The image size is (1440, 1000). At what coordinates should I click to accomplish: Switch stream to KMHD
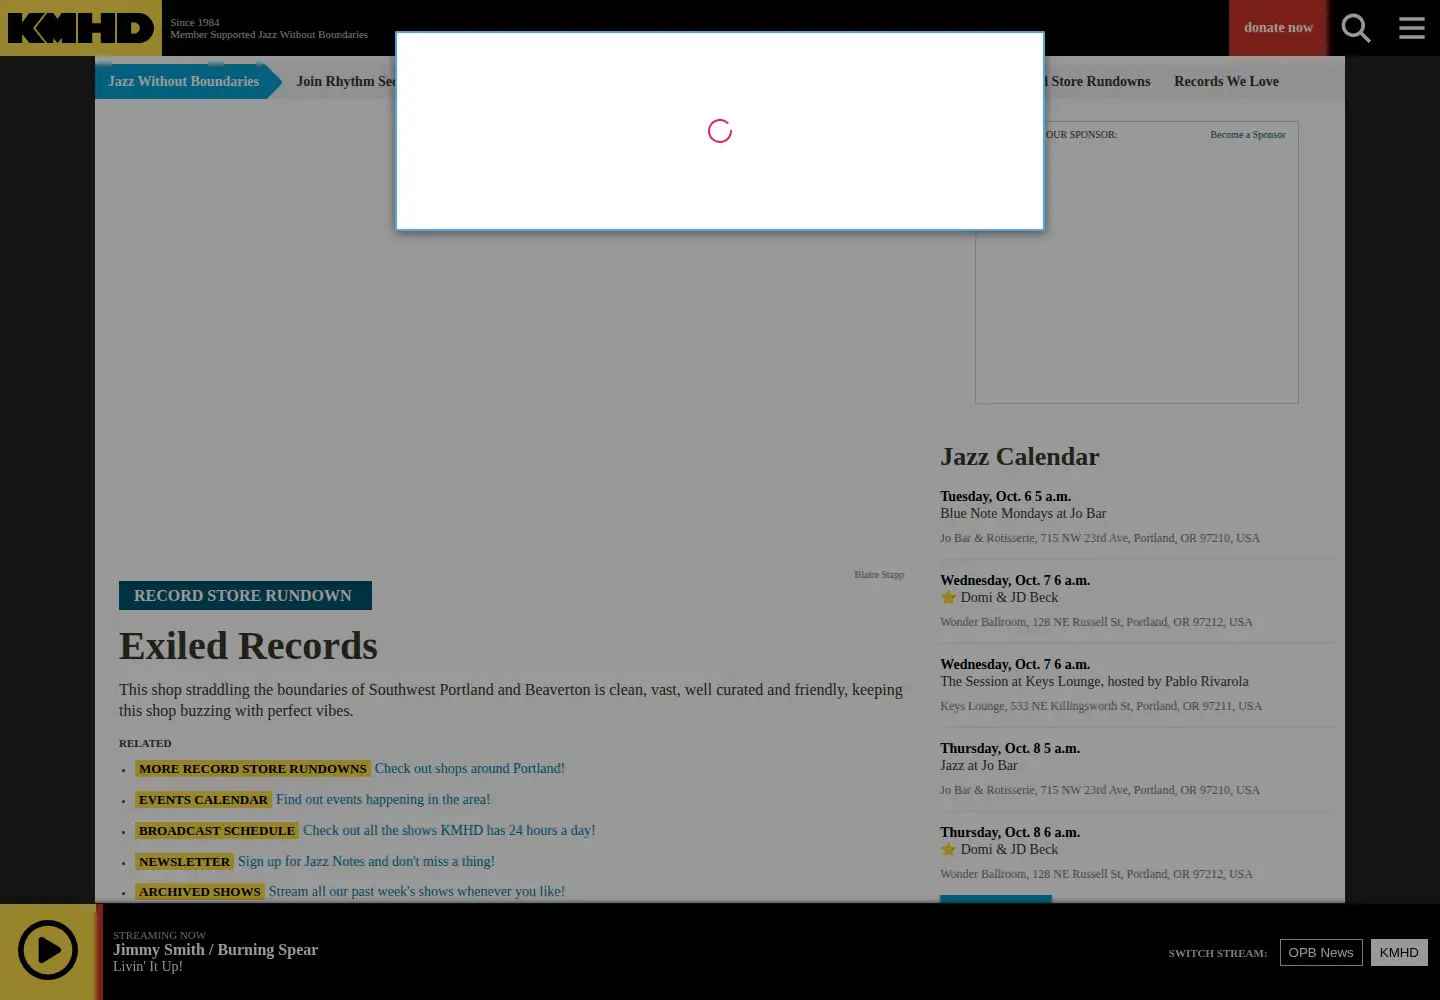[1399, 952]
